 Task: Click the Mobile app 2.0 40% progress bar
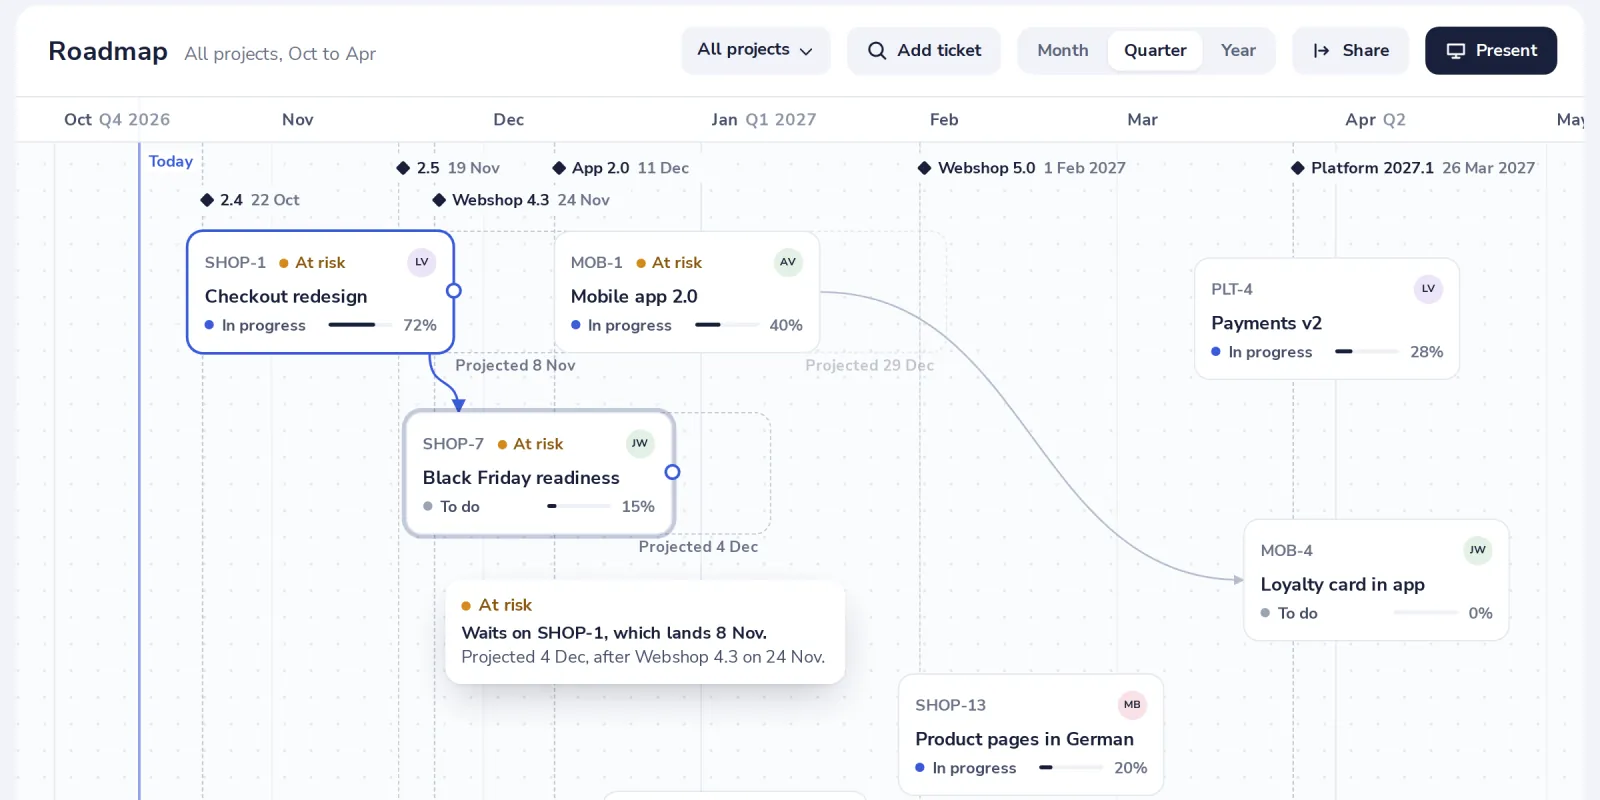pos(727,325)
